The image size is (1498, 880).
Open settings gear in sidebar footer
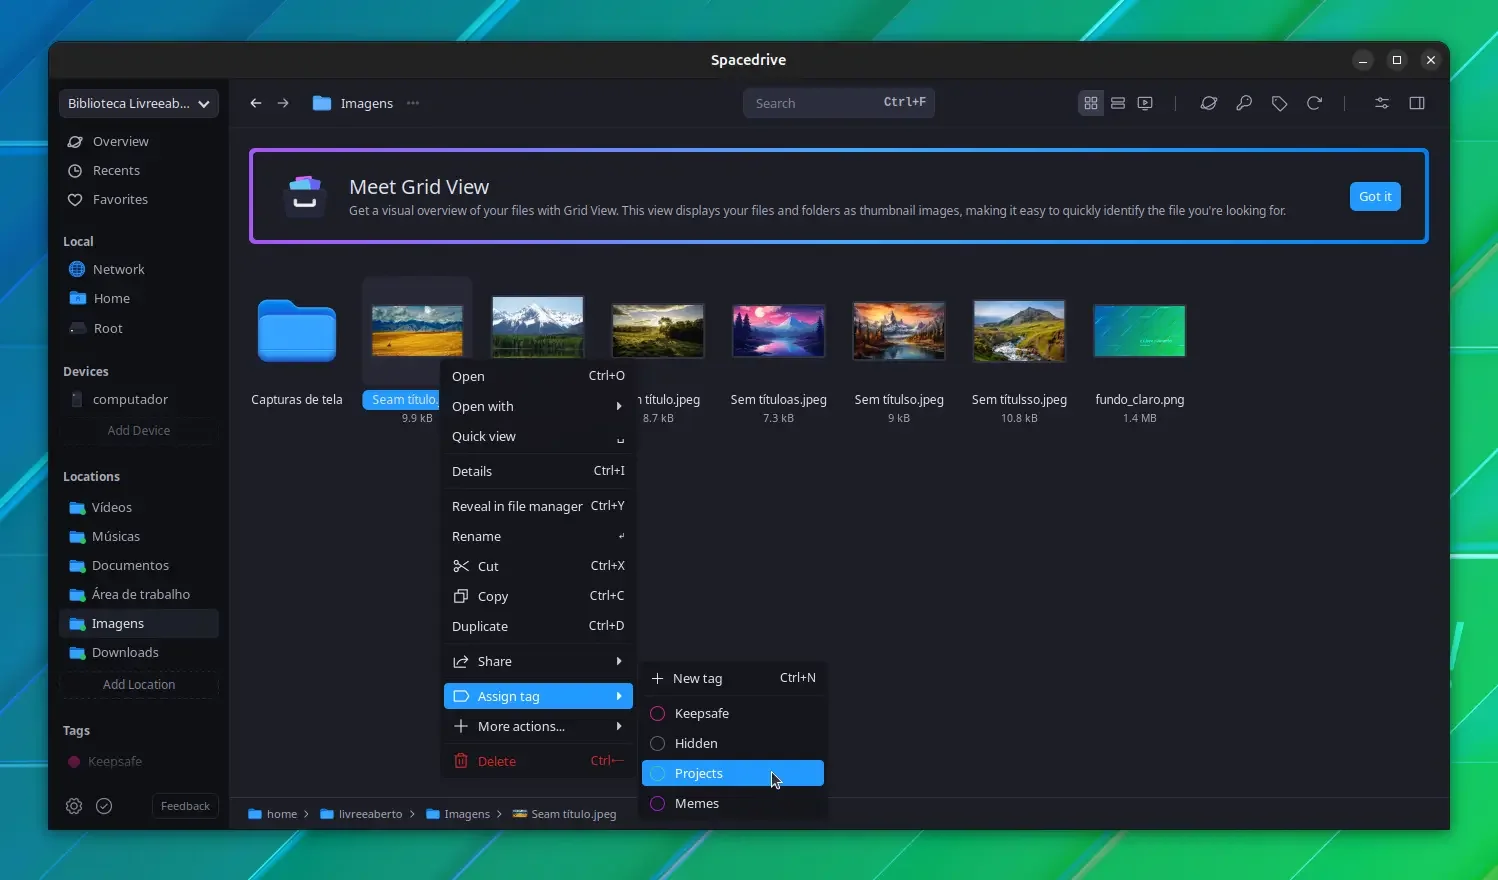coord(74,806)
